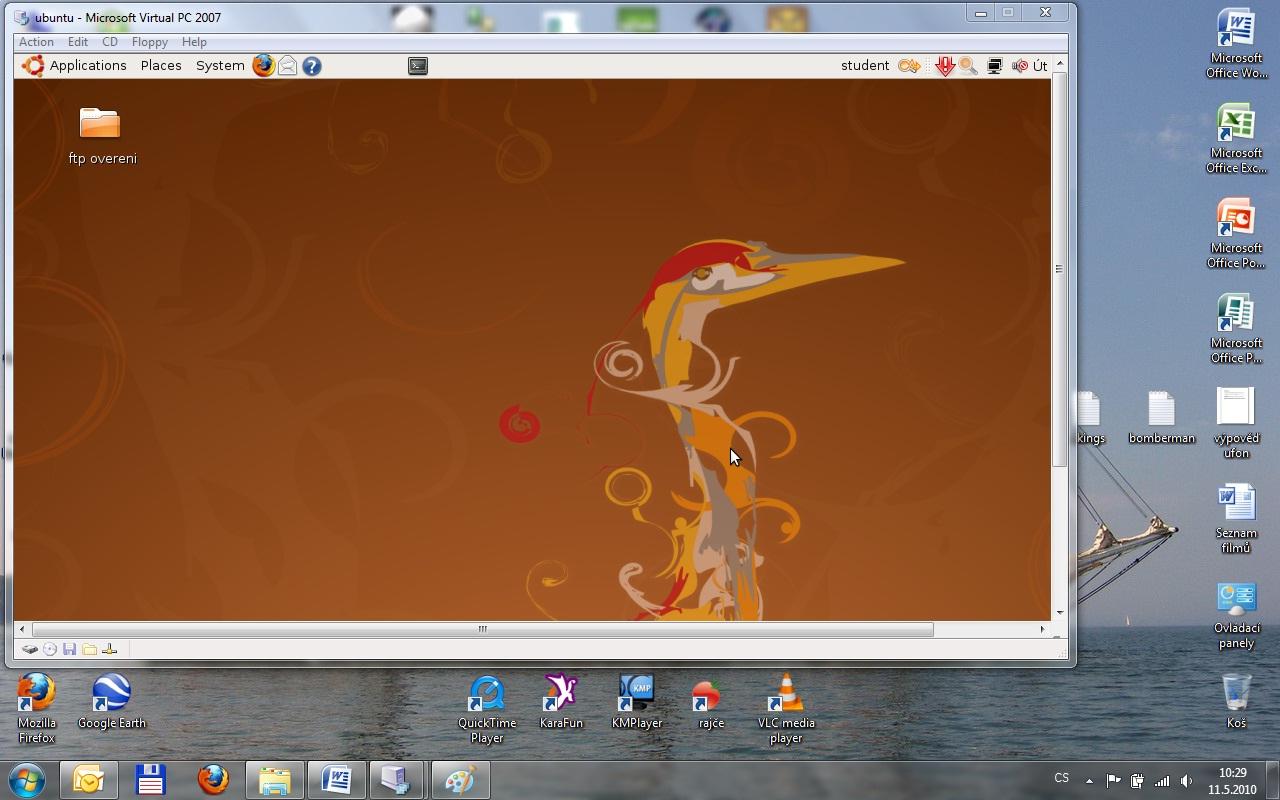Image resolution: width=1280 pixels, height=800 pixels.
Task: Select Google Earth desktop shortcut
Action: tap(112, 701)
